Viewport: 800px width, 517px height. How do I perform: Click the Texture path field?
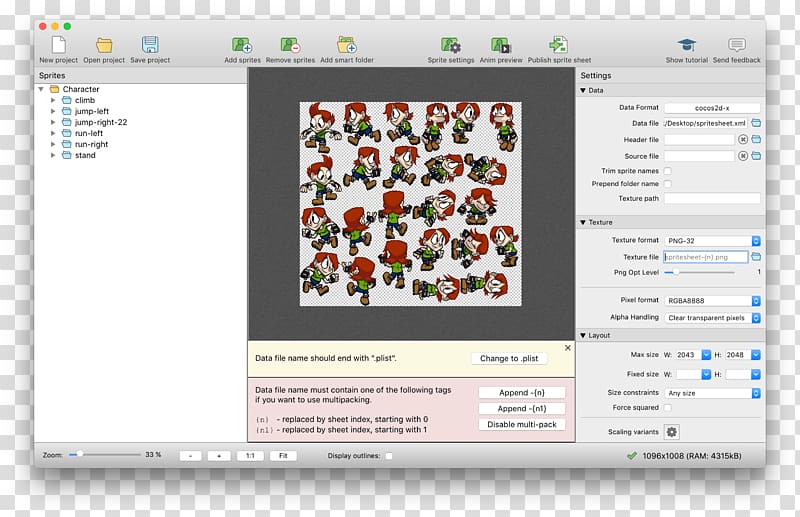coord(712,198)
